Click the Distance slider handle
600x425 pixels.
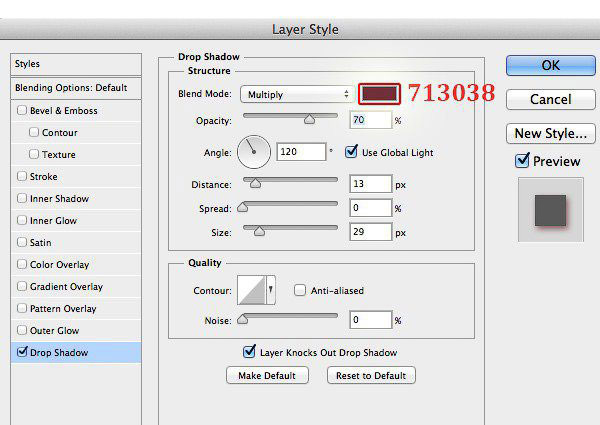255,183
